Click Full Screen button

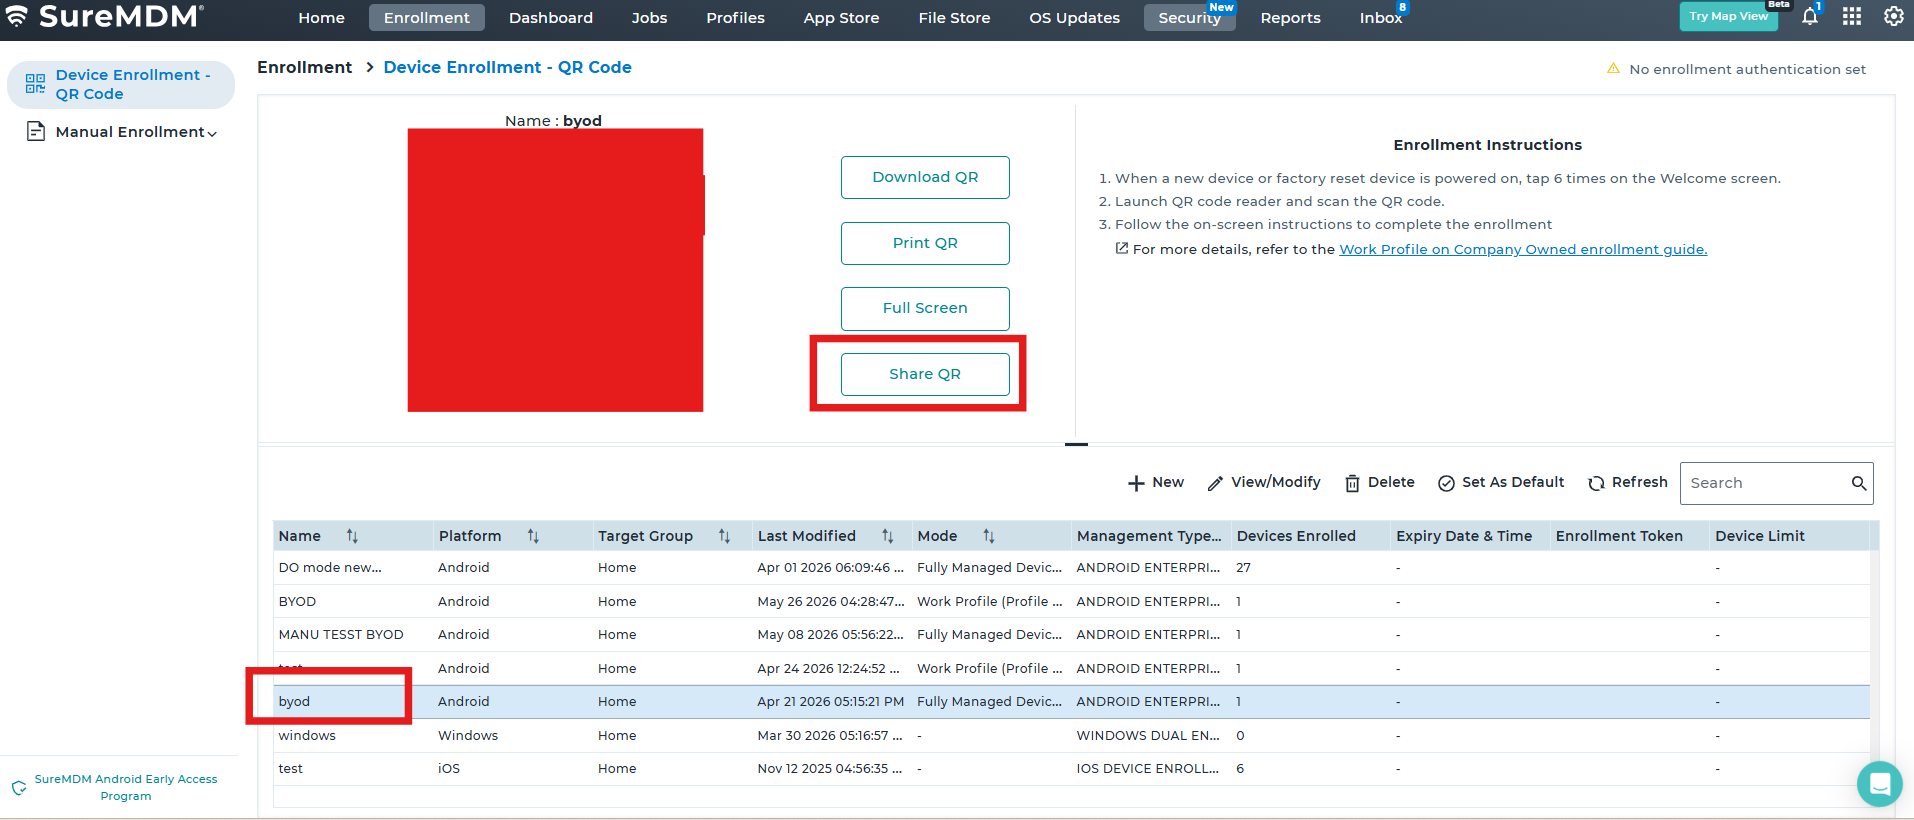(925, 308)
